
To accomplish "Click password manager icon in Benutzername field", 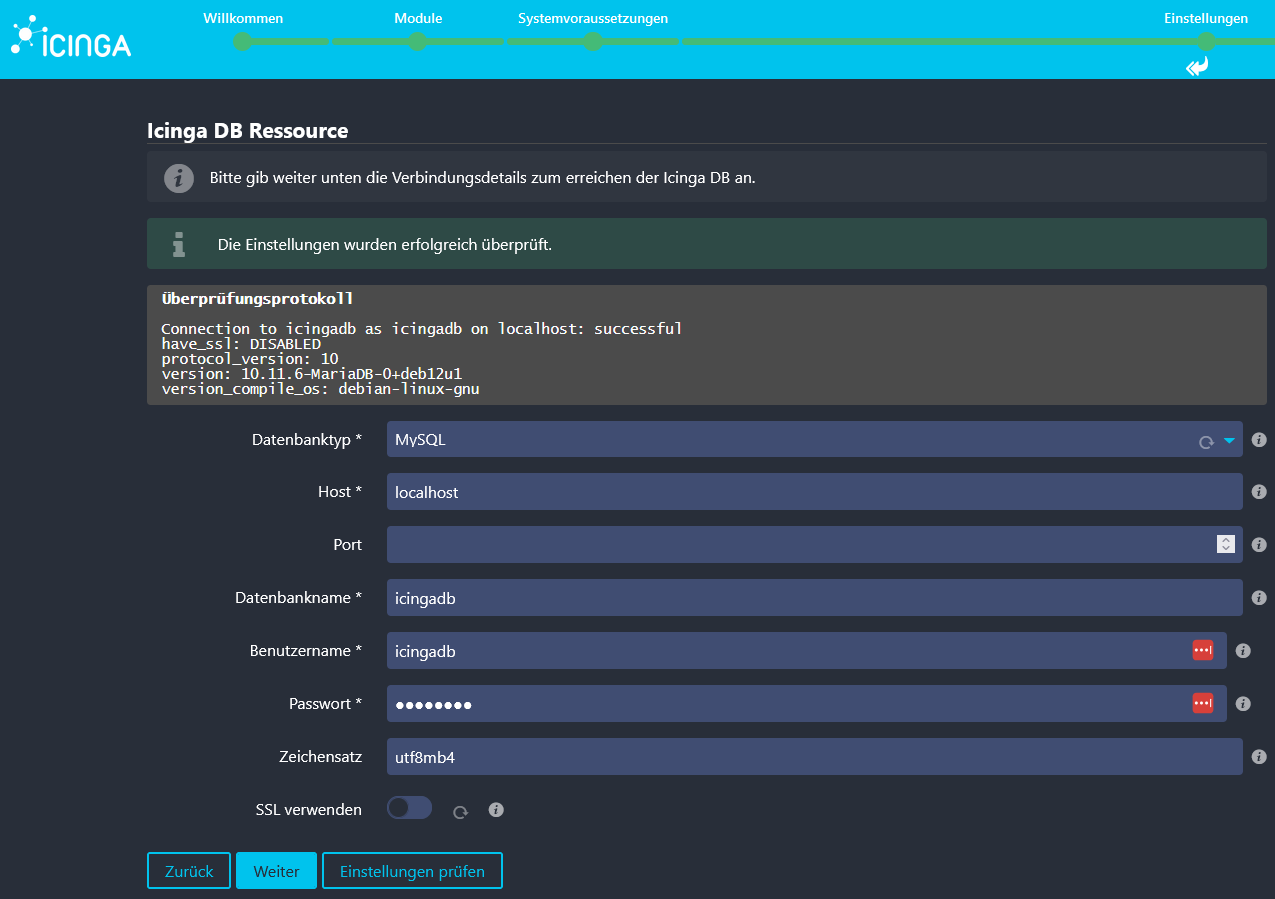I will click(x=1203, y=650).
